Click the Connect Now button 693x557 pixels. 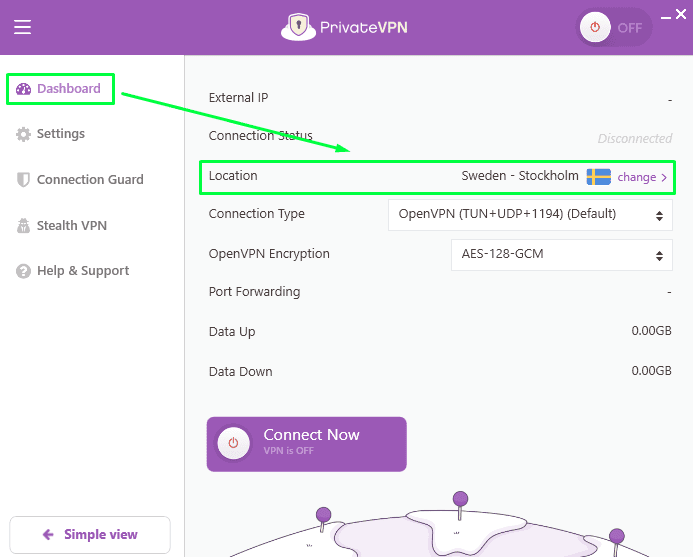coord(306,444)
